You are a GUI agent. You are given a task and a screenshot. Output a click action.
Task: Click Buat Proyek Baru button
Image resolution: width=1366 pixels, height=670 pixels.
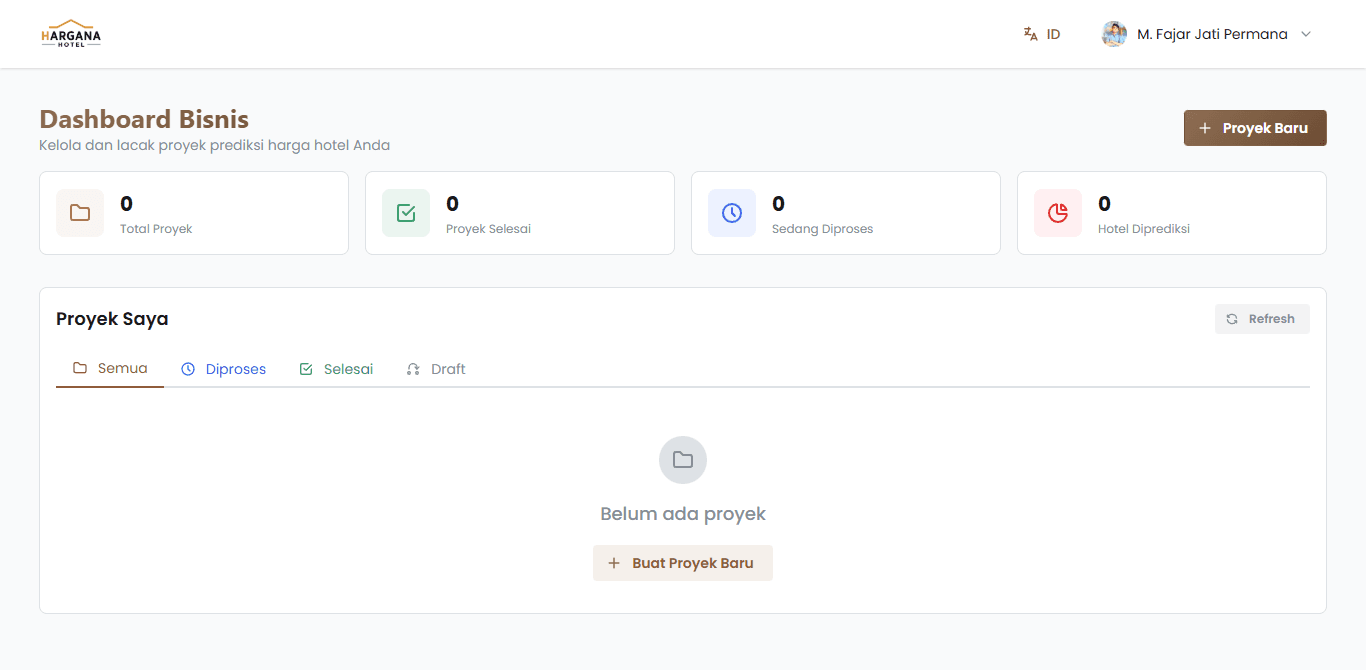[x=683, y=563]
